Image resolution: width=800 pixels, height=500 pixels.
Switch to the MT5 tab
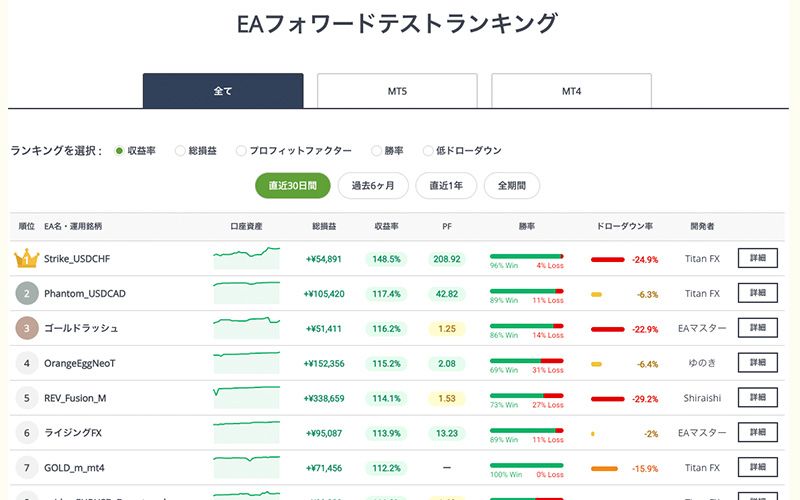click(x=397, y=91)
